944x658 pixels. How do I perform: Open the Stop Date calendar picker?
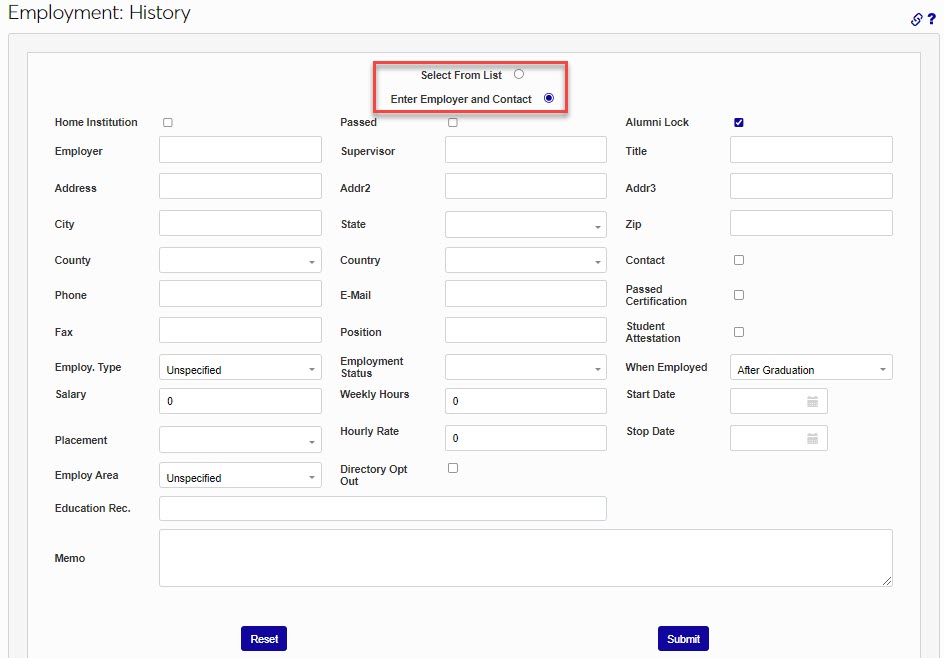812,438
